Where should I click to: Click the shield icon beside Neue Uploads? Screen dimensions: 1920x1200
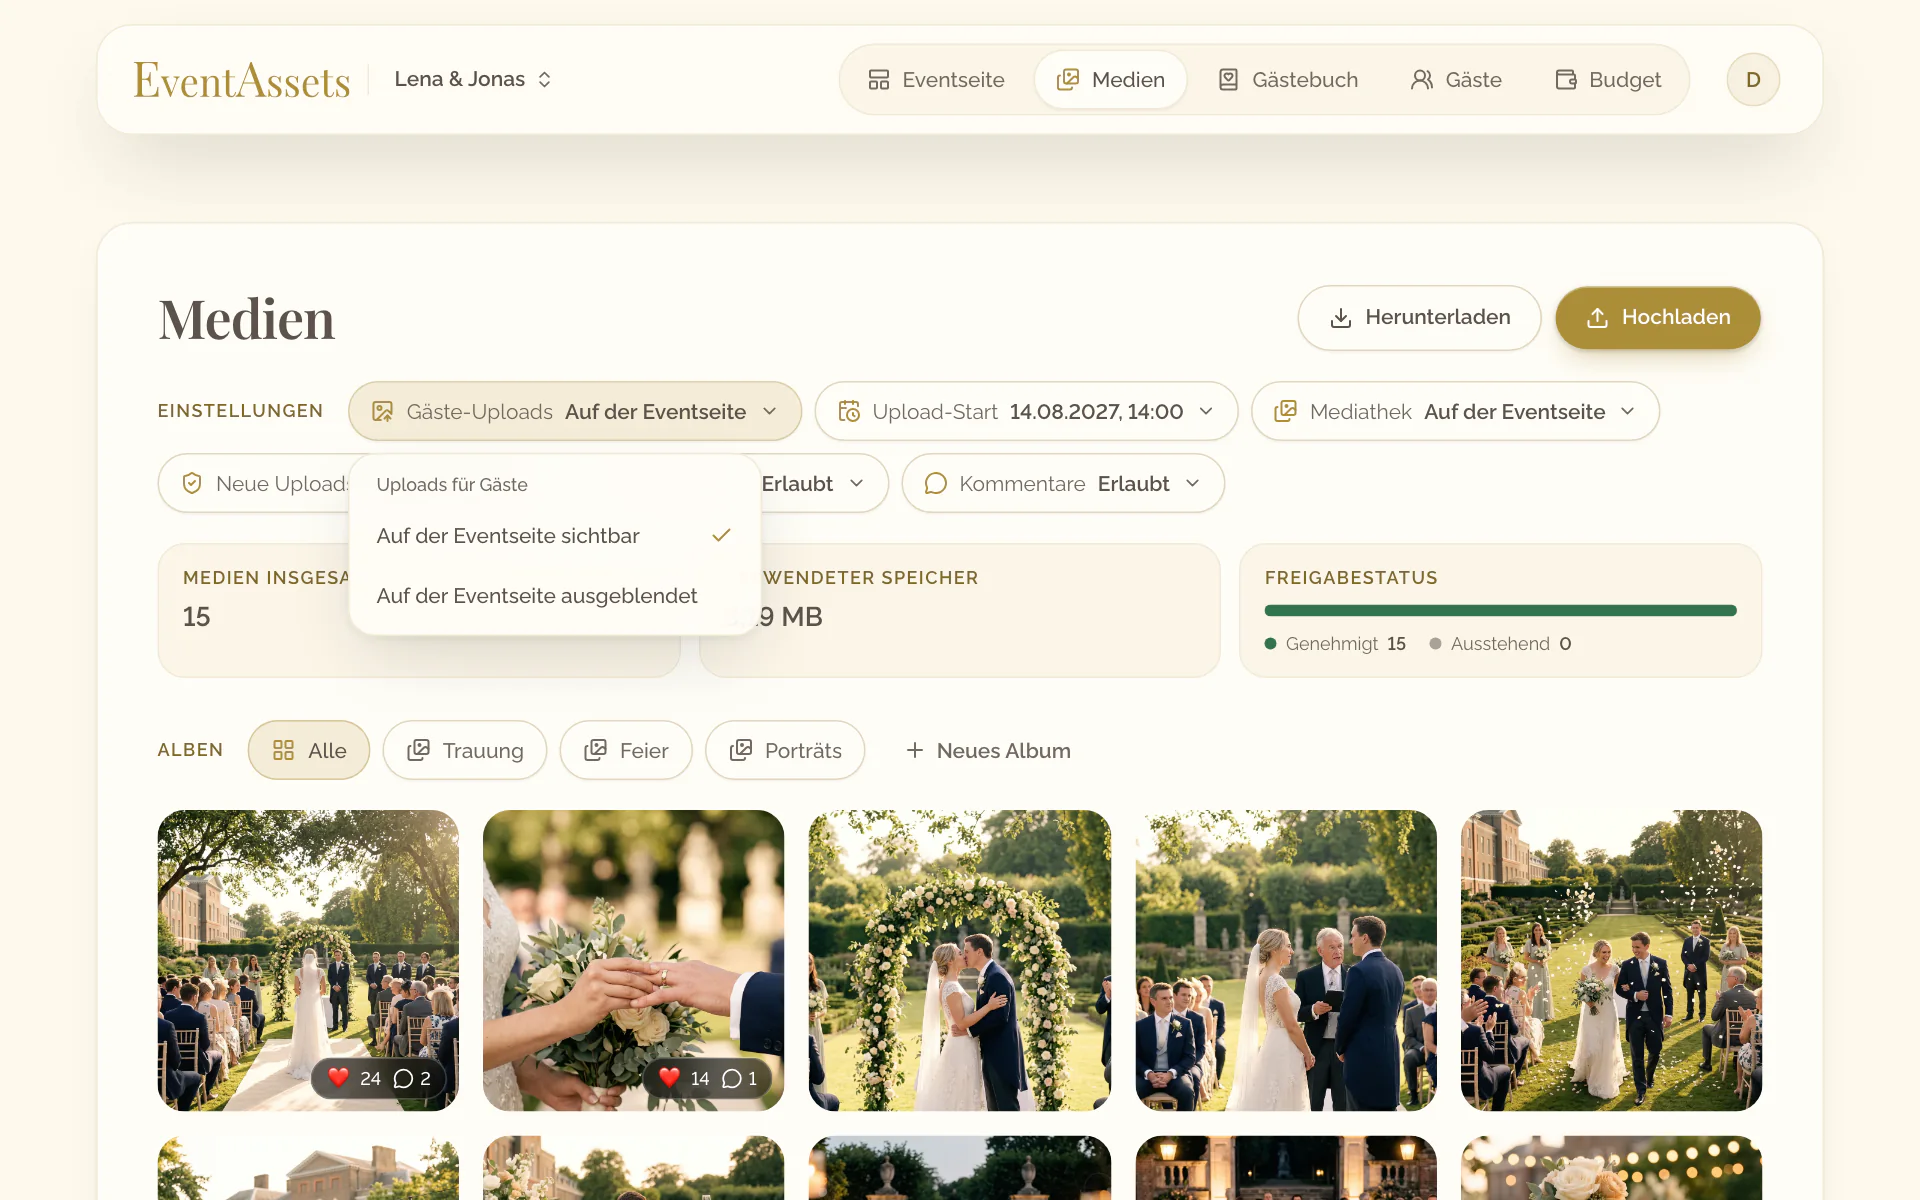click(x=192, y=484)
